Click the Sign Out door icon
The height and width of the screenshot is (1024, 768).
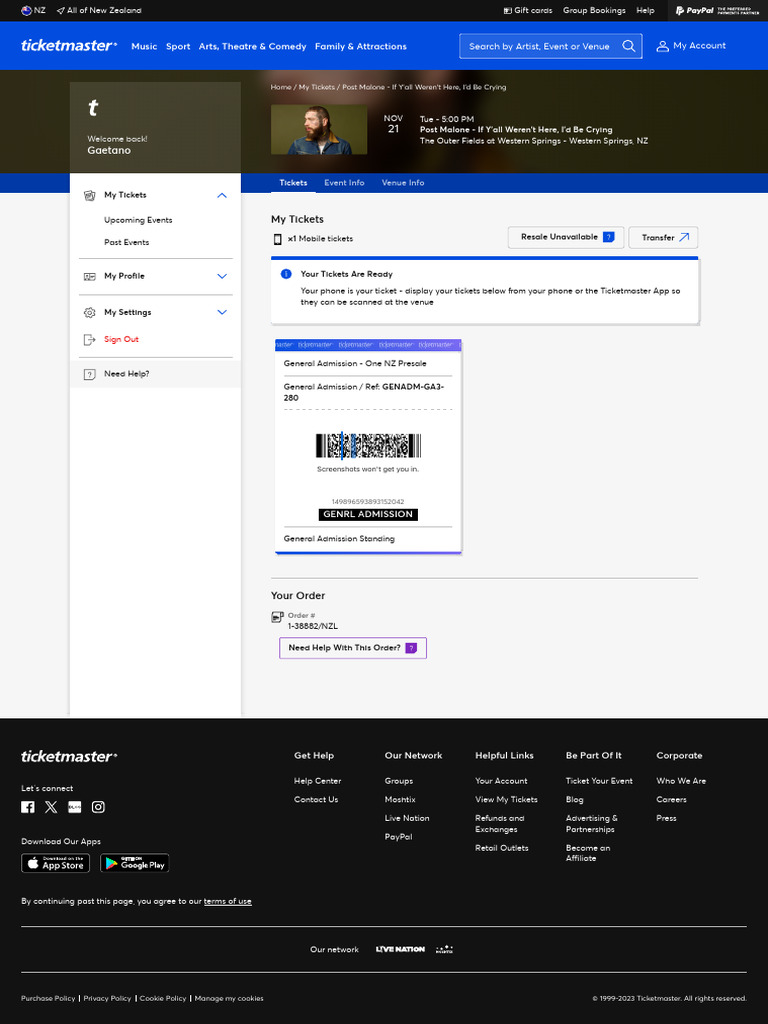89,340
